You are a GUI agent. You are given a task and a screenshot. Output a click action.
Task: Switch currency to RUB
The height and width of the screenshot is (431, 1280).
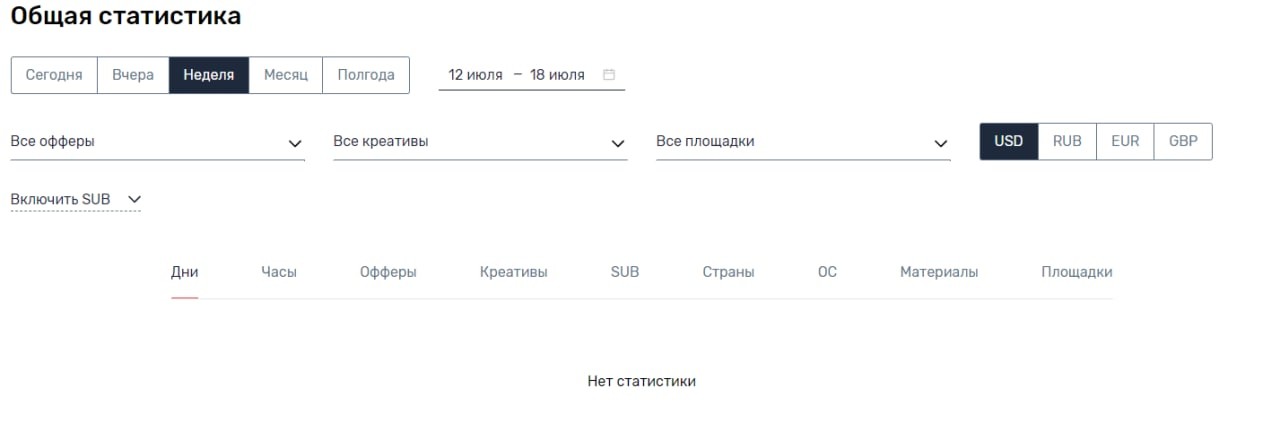click(x=1067, y=141)
